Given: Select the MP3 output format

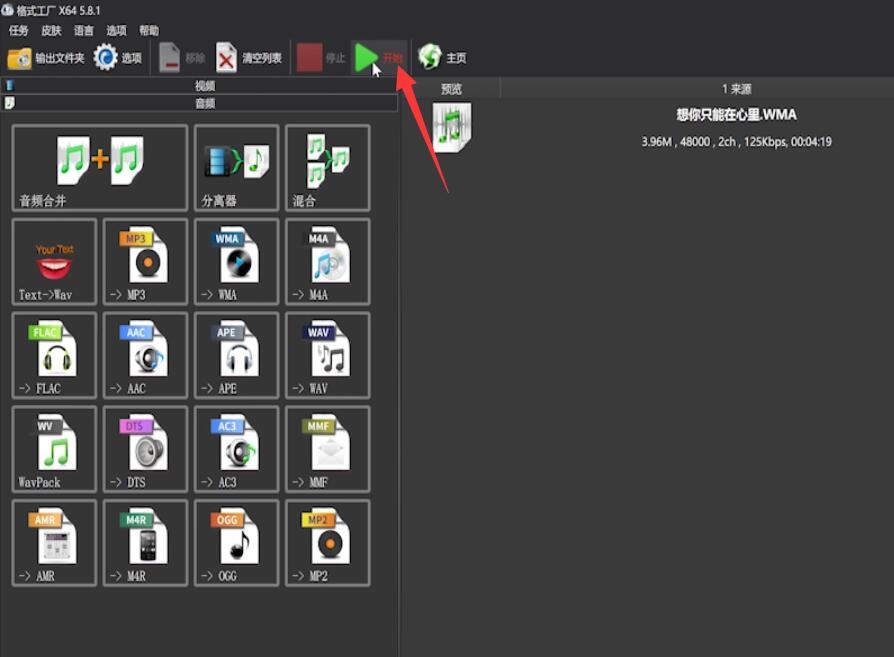Looking at the screenshot, I should pyautogui.click(x=145, y=262).
